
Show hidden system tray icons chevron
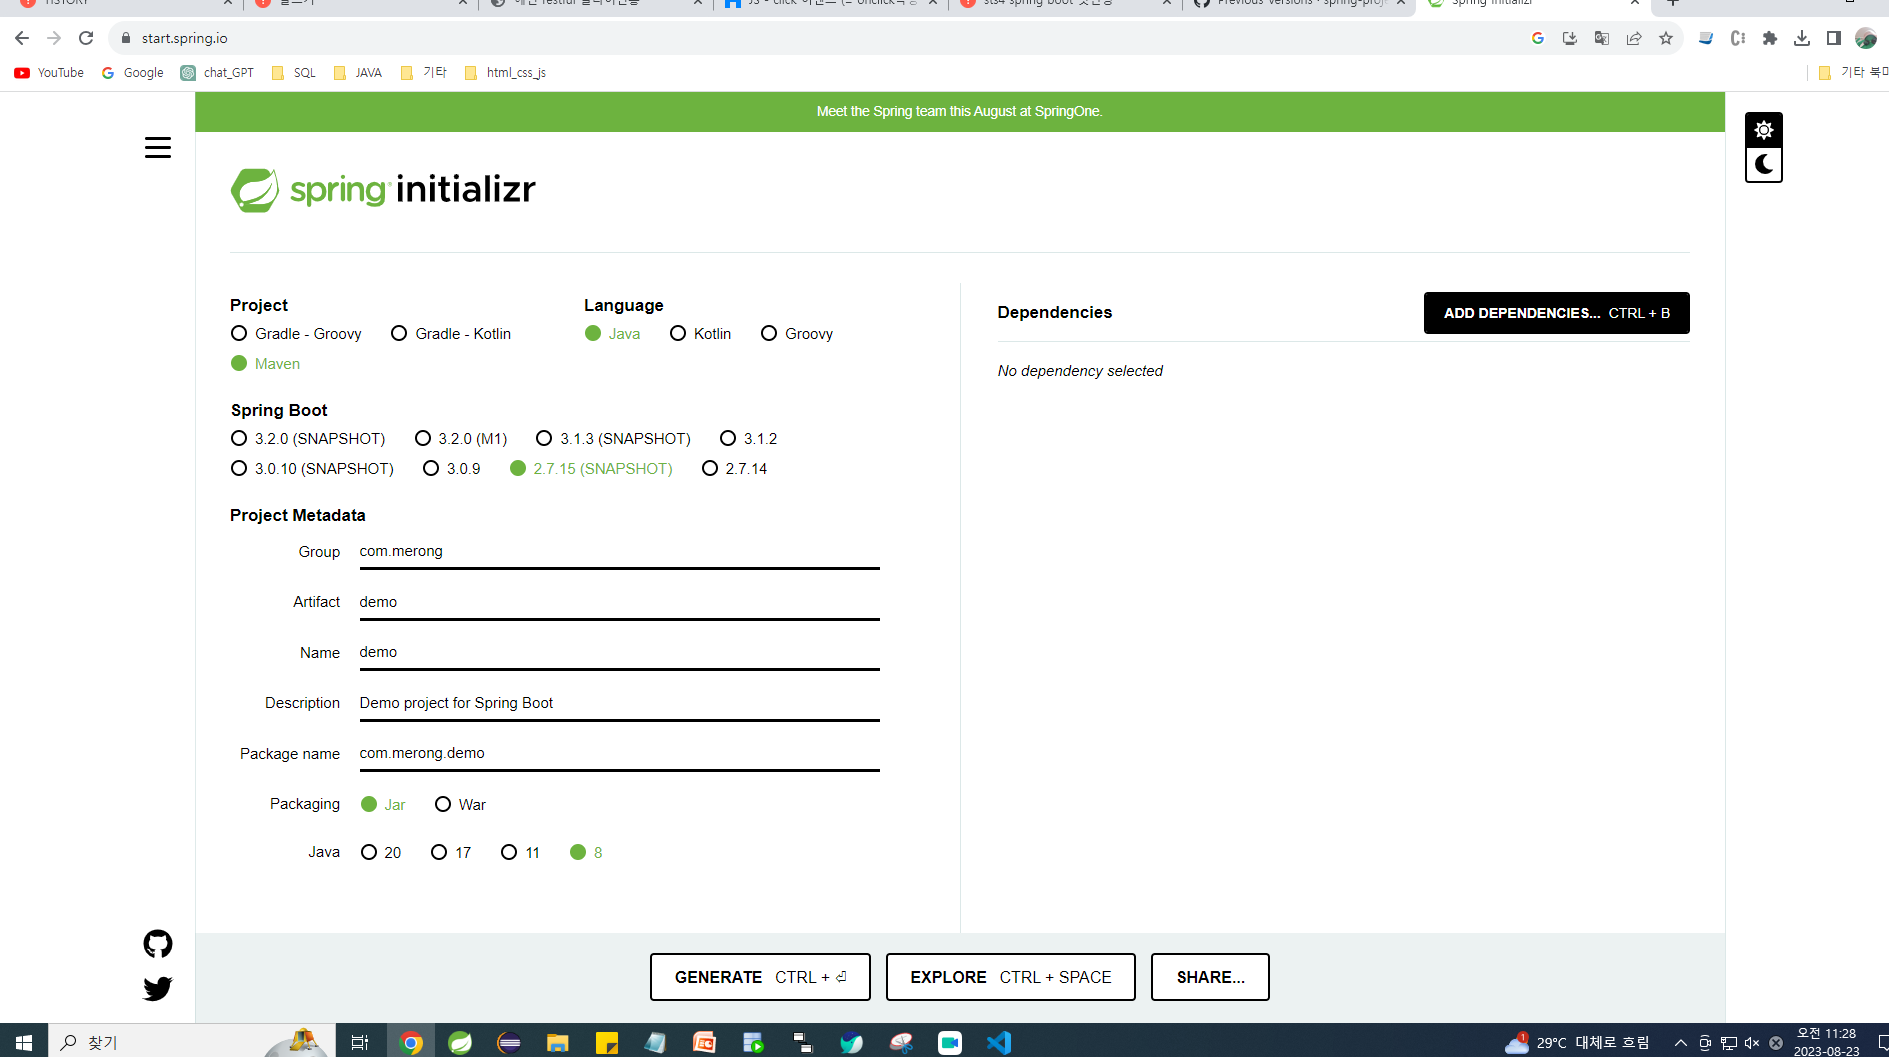(x=1681, y=1043)
